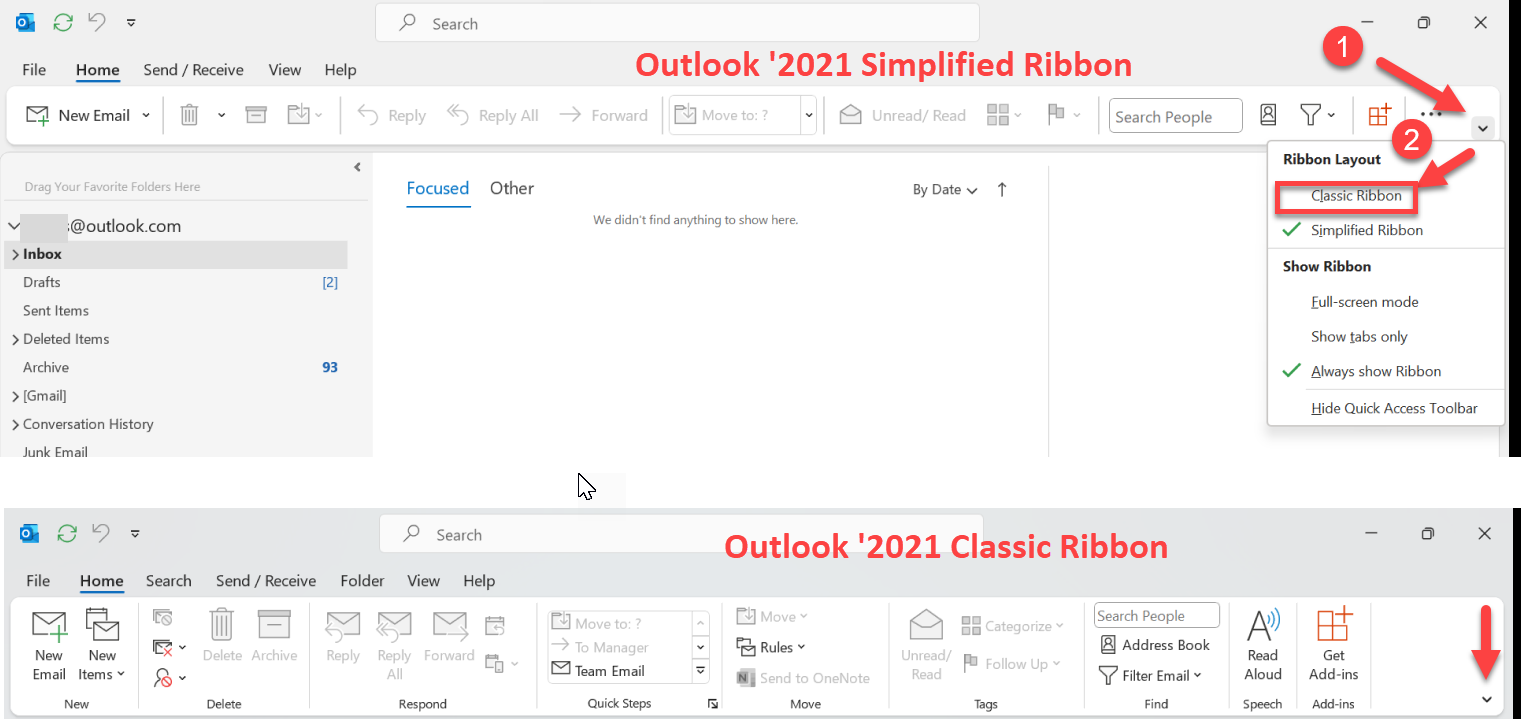Click Move to folder icon in Simplified Ribbon
Screen dimensions: 1521x719
point(299,115)
